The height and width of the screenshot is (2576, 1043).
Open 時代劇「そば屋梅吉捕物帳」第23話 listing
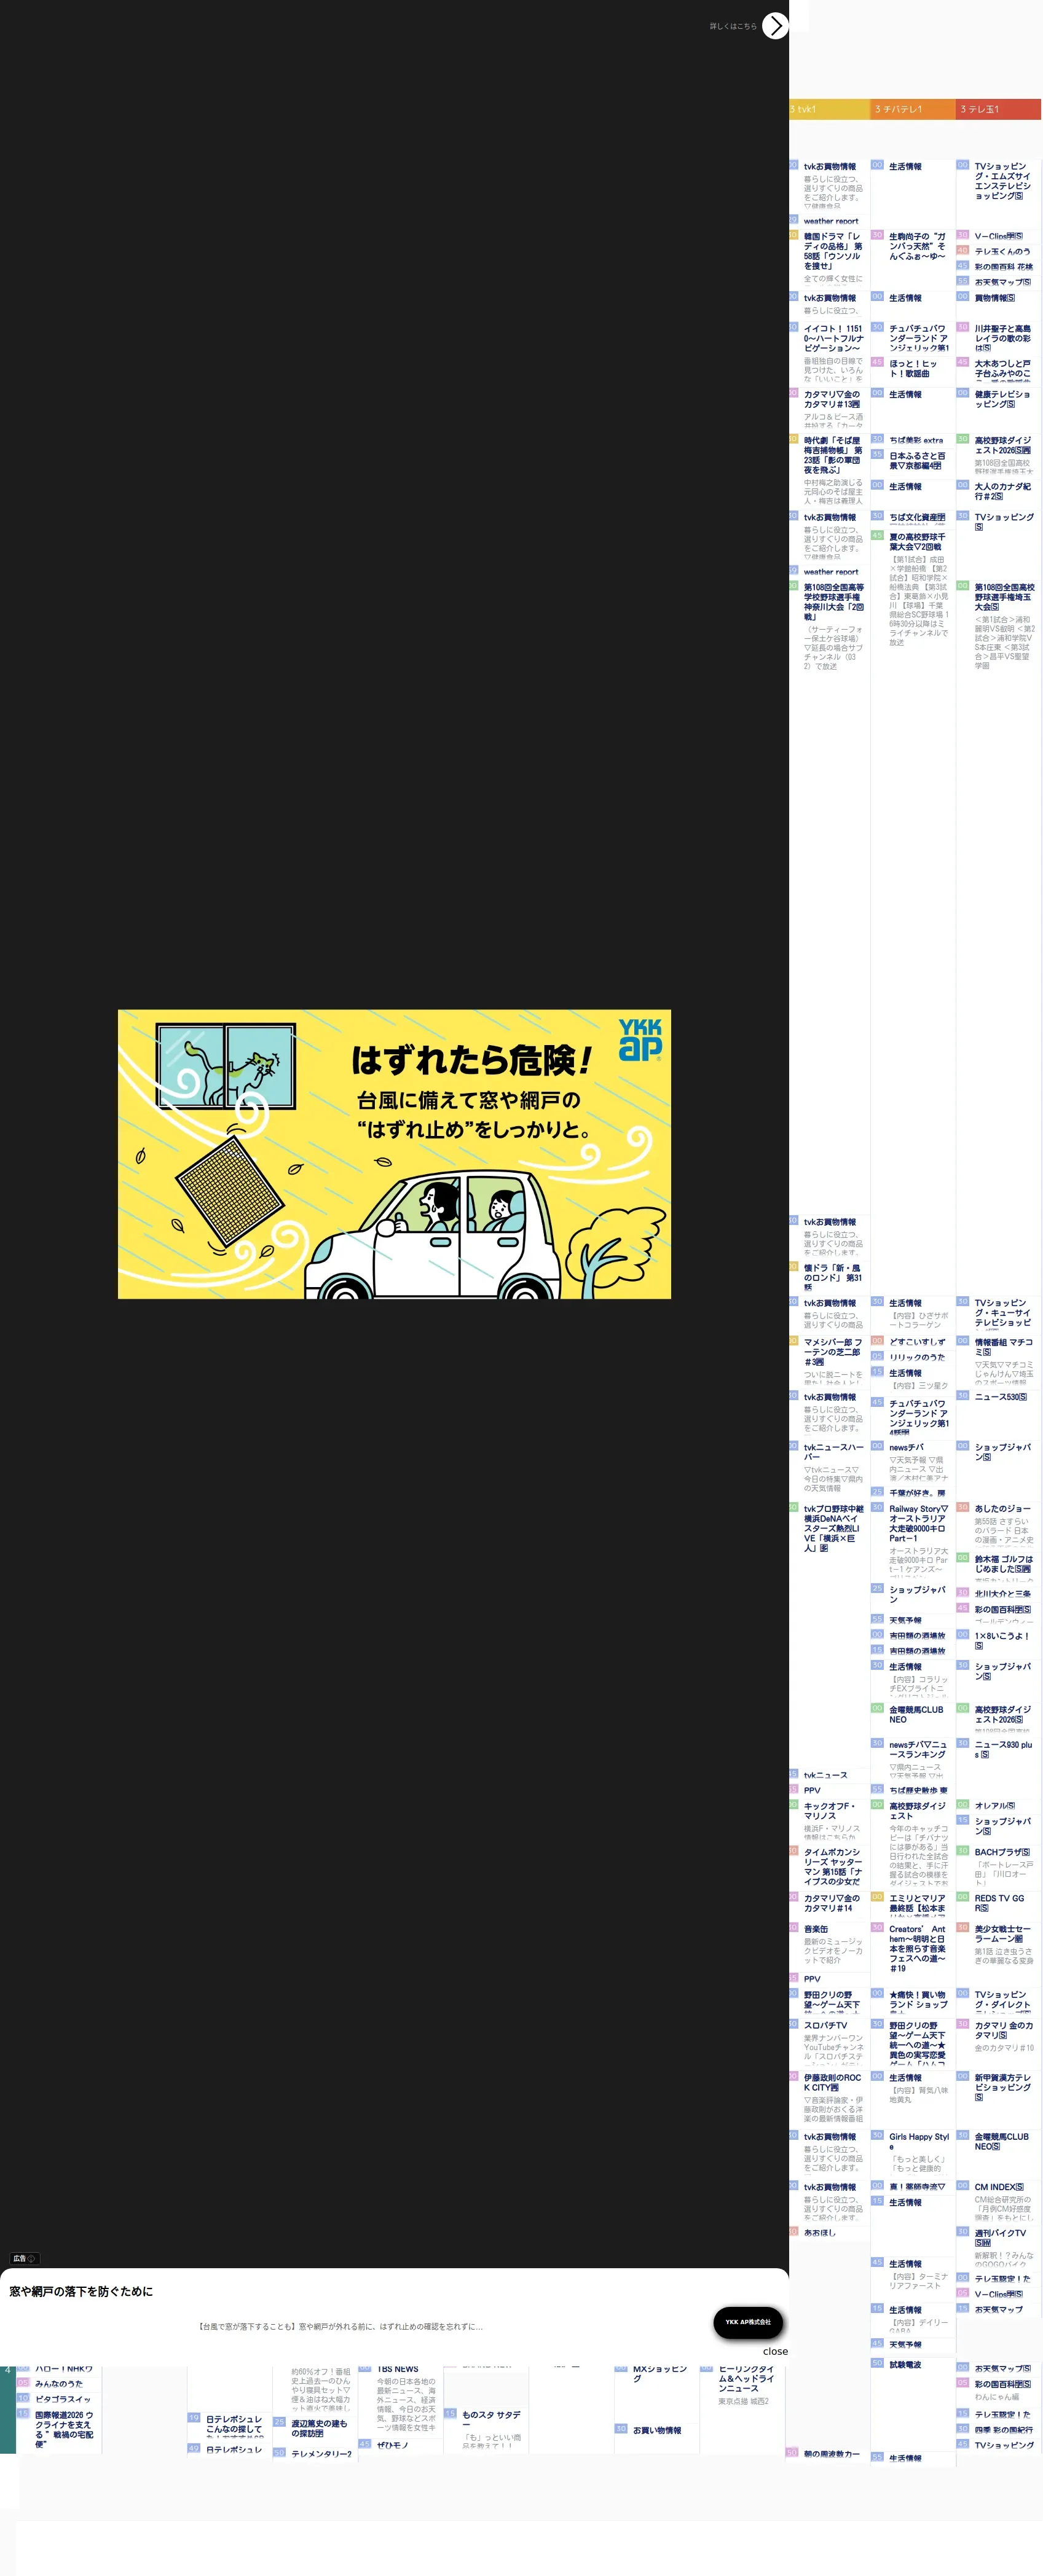click(x=833, y=455)
